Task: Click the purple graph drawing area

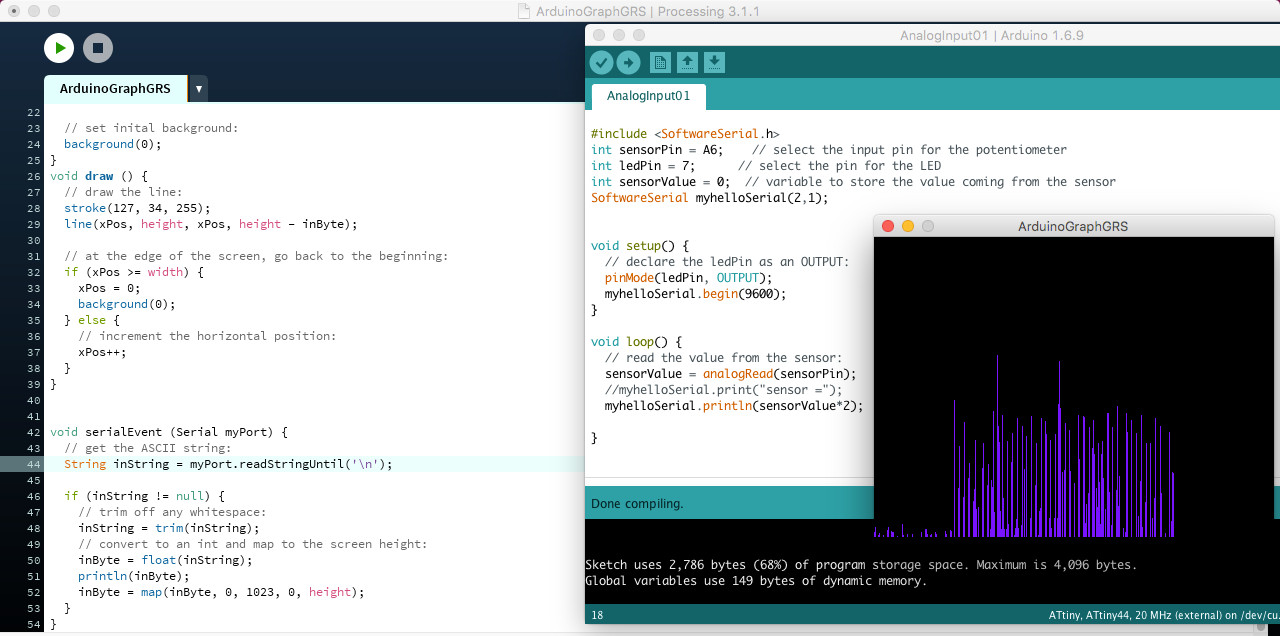Action: (1074, 387)
